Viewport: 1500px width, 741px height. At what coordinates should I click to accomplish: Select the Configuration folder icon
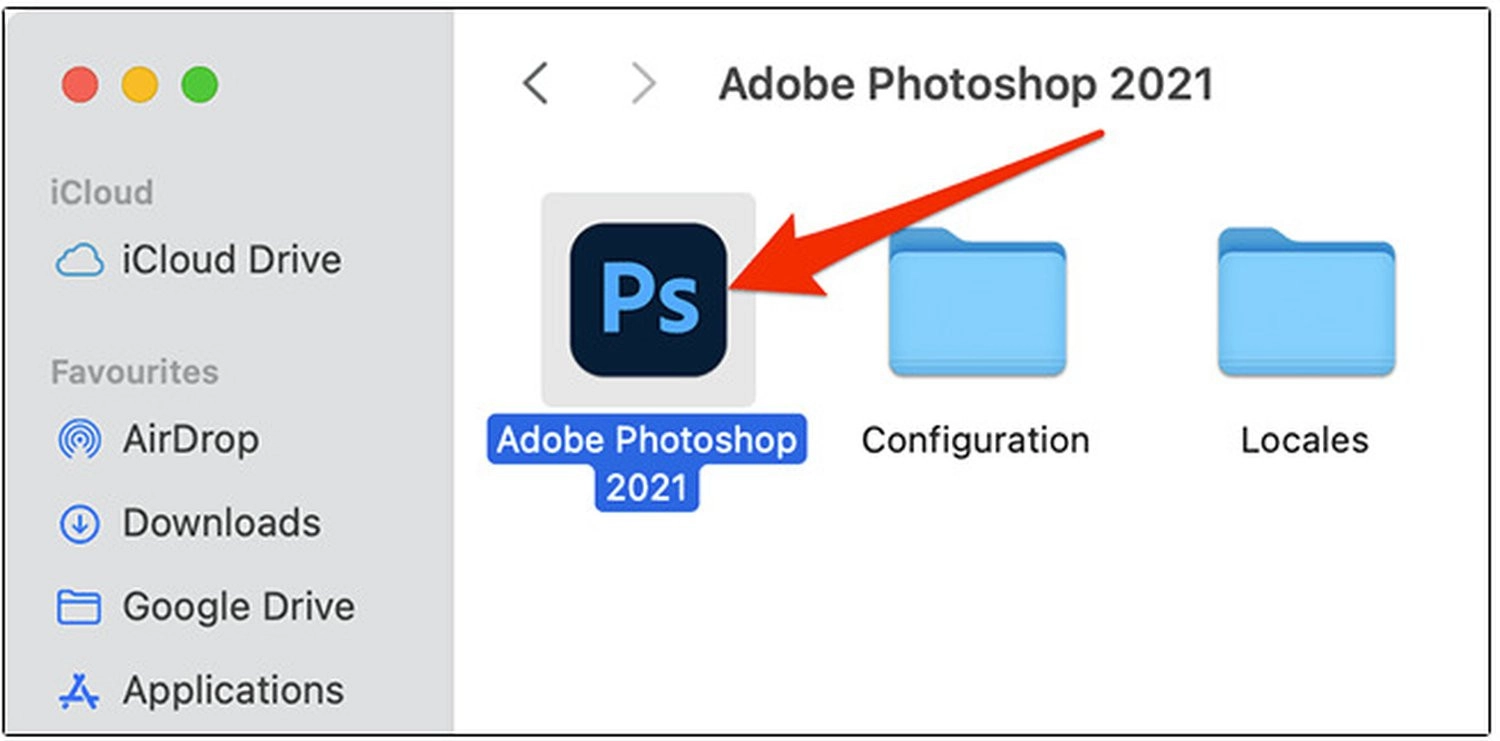976,301
